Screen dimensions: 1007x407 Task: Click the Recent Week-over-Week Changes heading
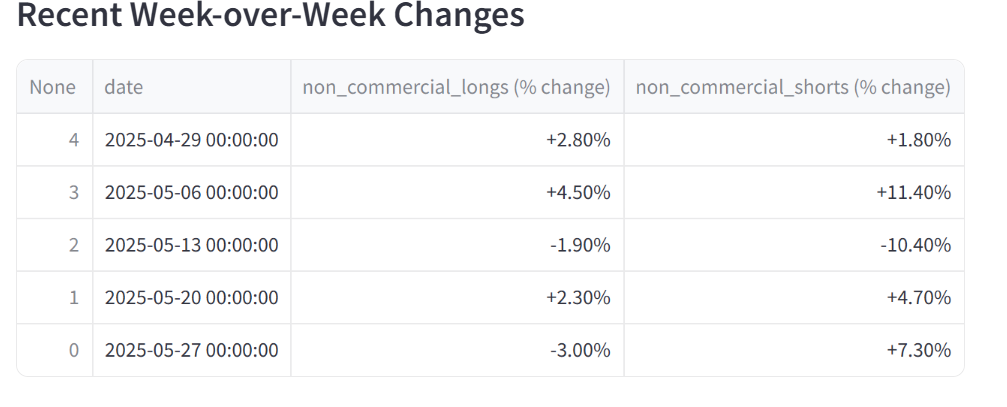pos(270,14)
